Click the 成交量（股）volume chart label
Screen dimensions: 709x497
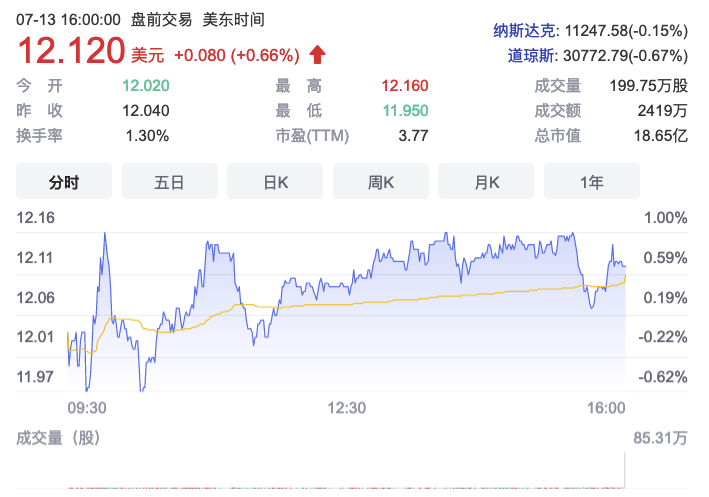pyautogui.click(x=58, y=437)
